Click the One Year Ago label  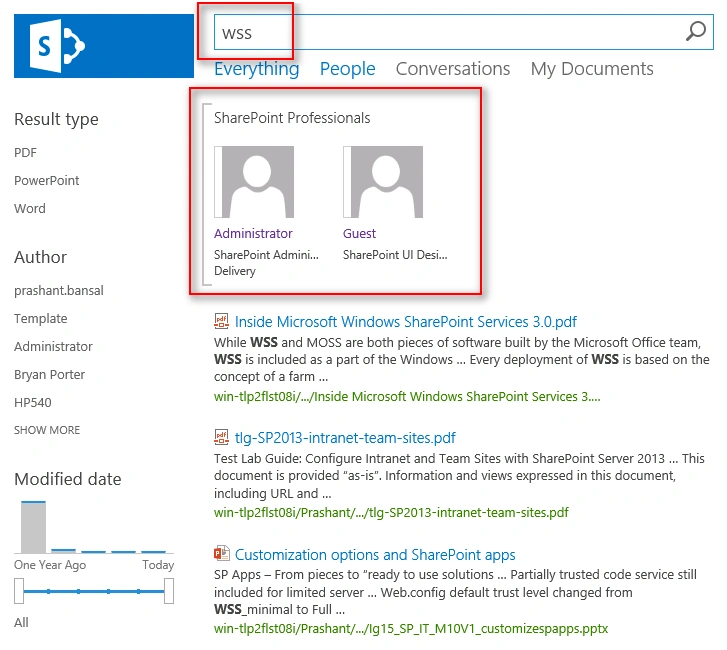coord(50,565)
